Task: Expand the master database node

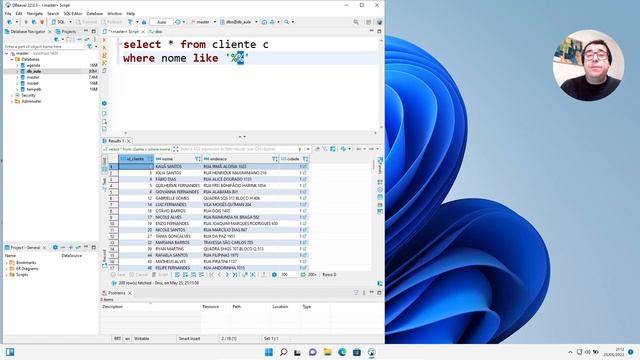Action: click(17, 77)
